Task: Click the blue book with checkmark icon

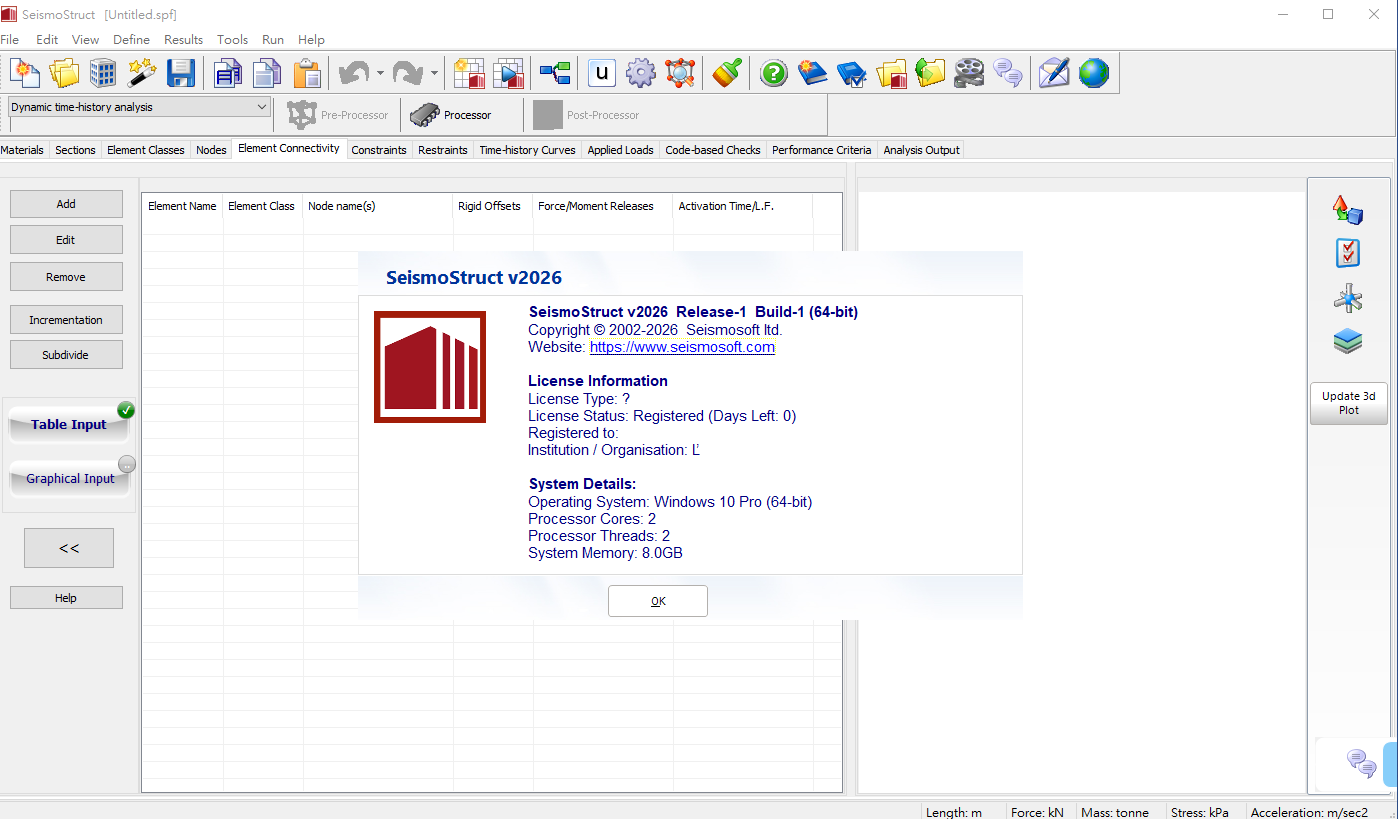Action: pos(852,73)
